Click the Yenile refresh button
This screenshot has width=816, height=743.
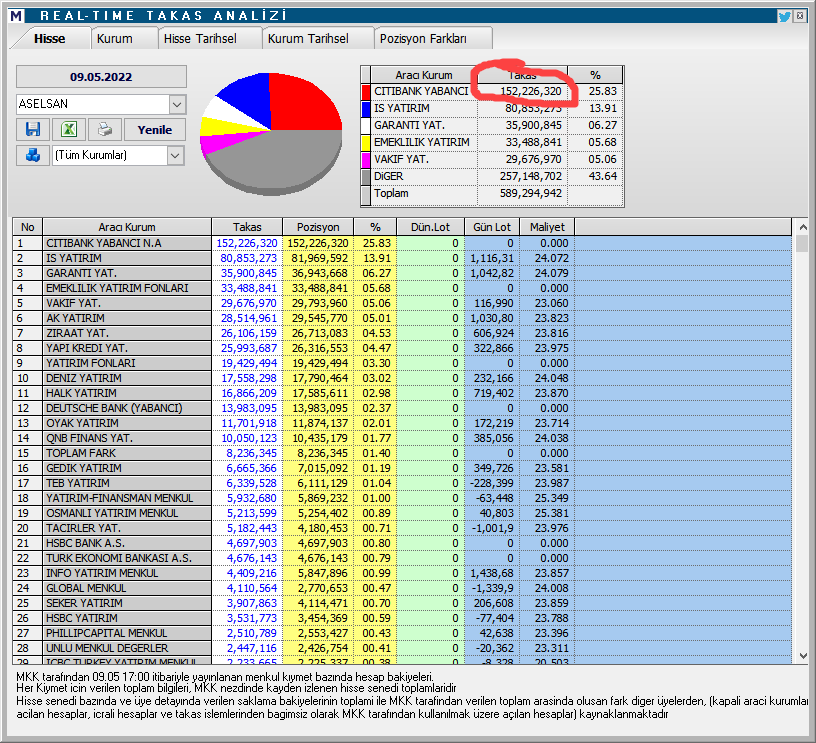(155, 130)
